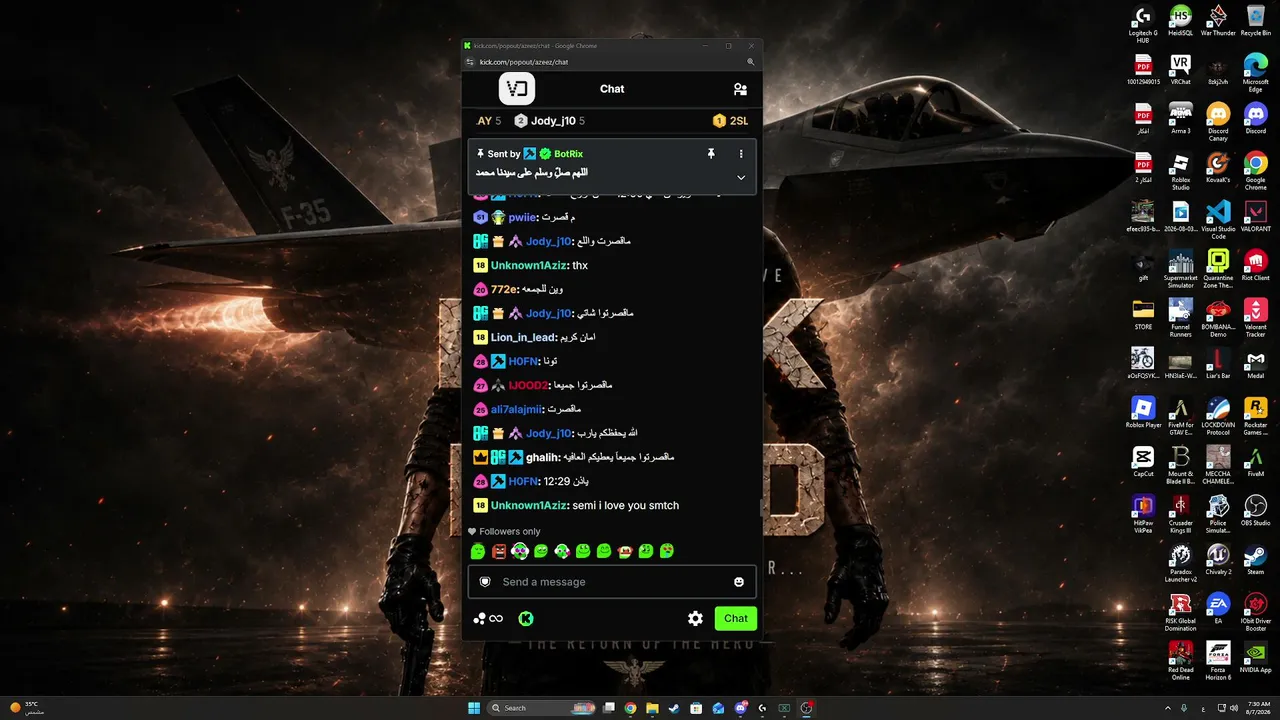Open the weather widget showing 35°C

coord(25,708)
